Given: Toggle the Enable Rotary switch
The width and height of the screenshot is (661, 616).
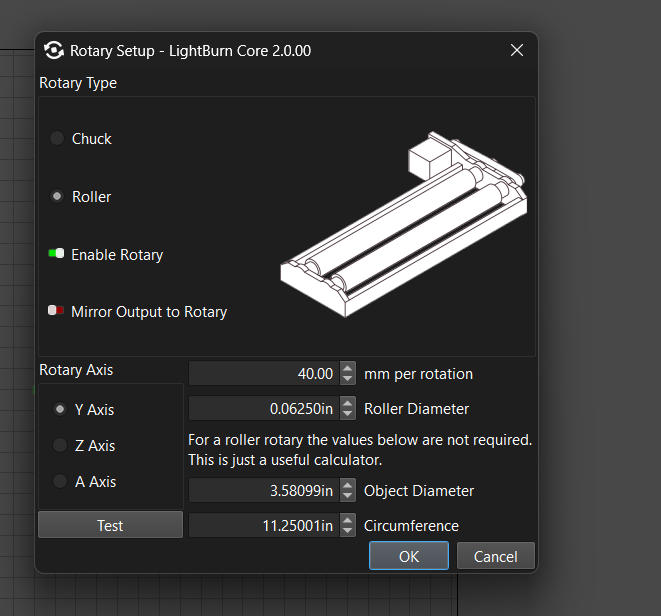Looking at the screenshot, I should 56,255.
